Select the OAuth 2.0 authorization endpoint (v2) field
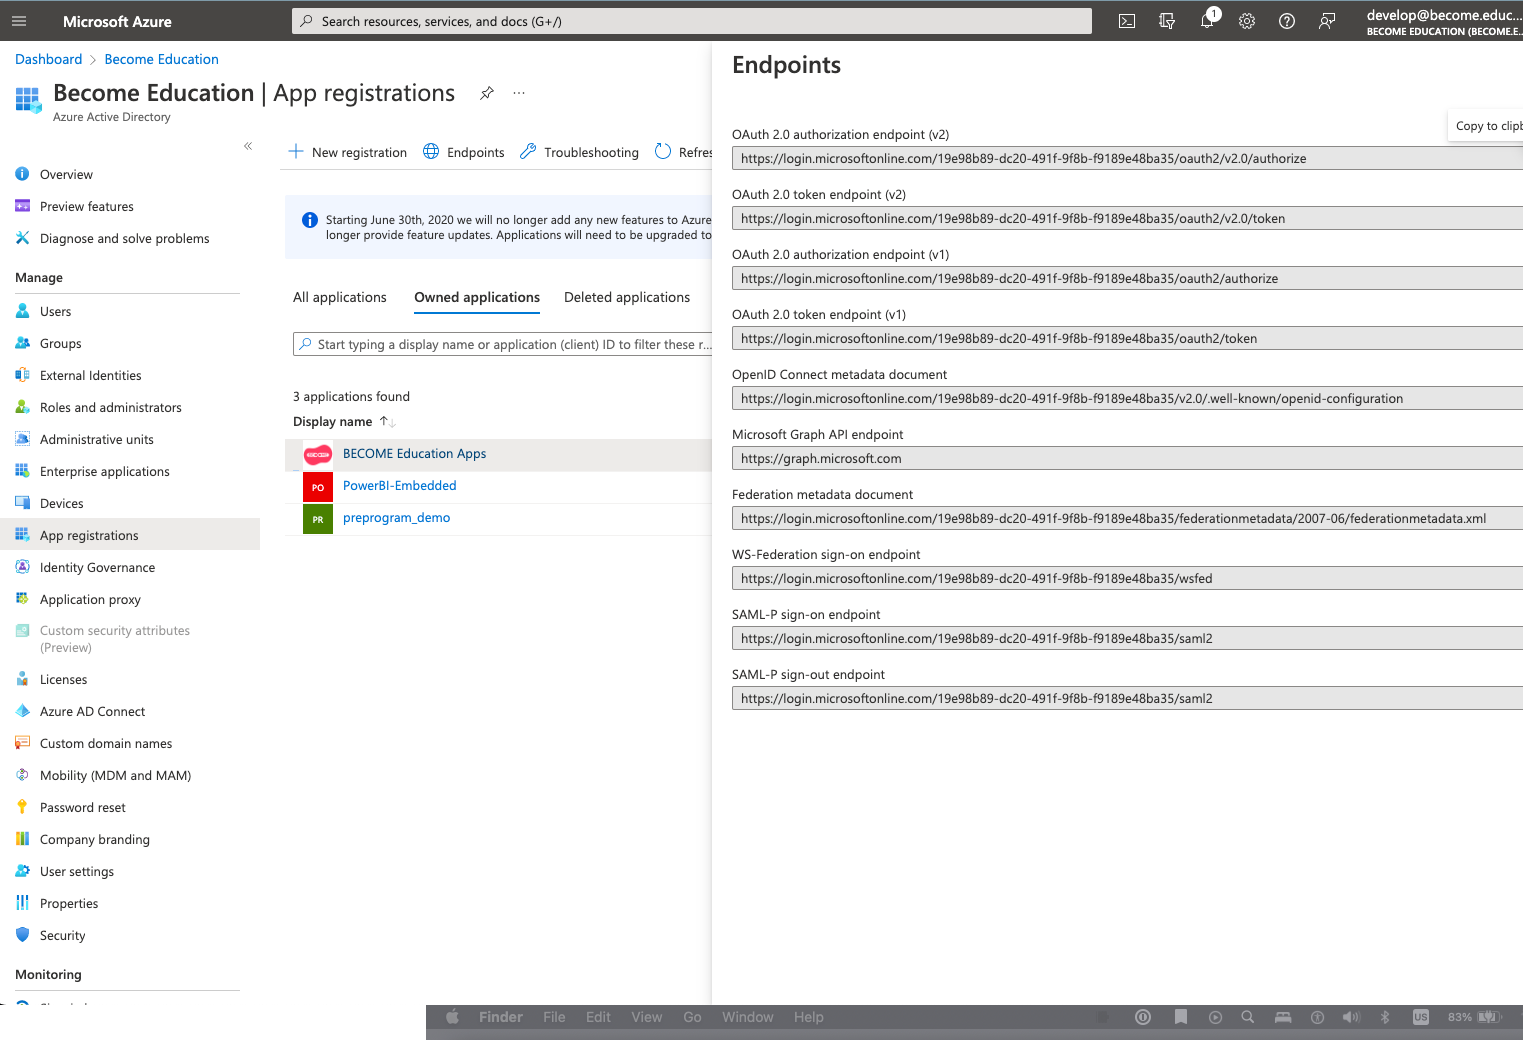 click(x=1127, y=158)
